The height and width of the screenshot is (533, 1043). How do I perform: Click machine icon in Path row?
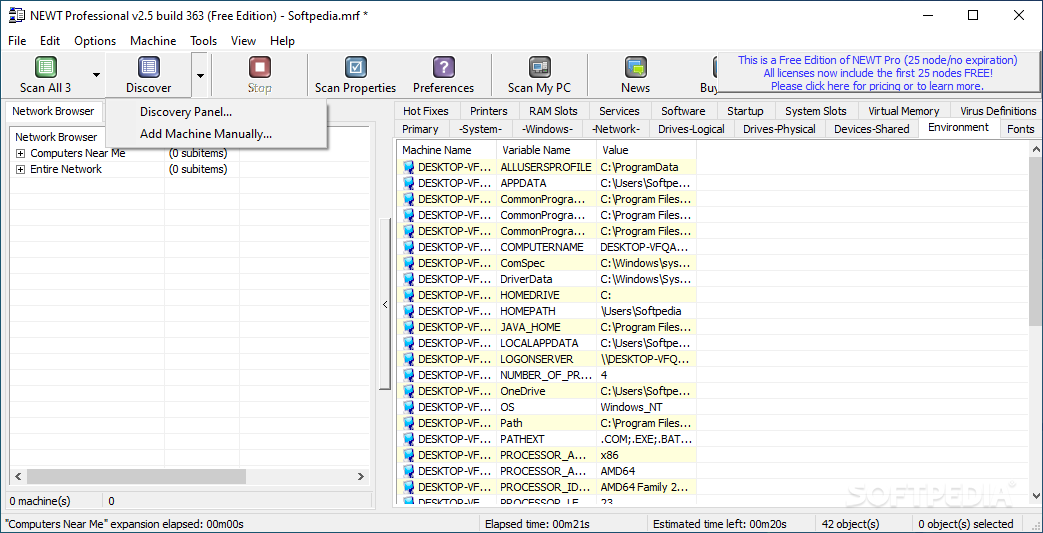coord(409,423)
